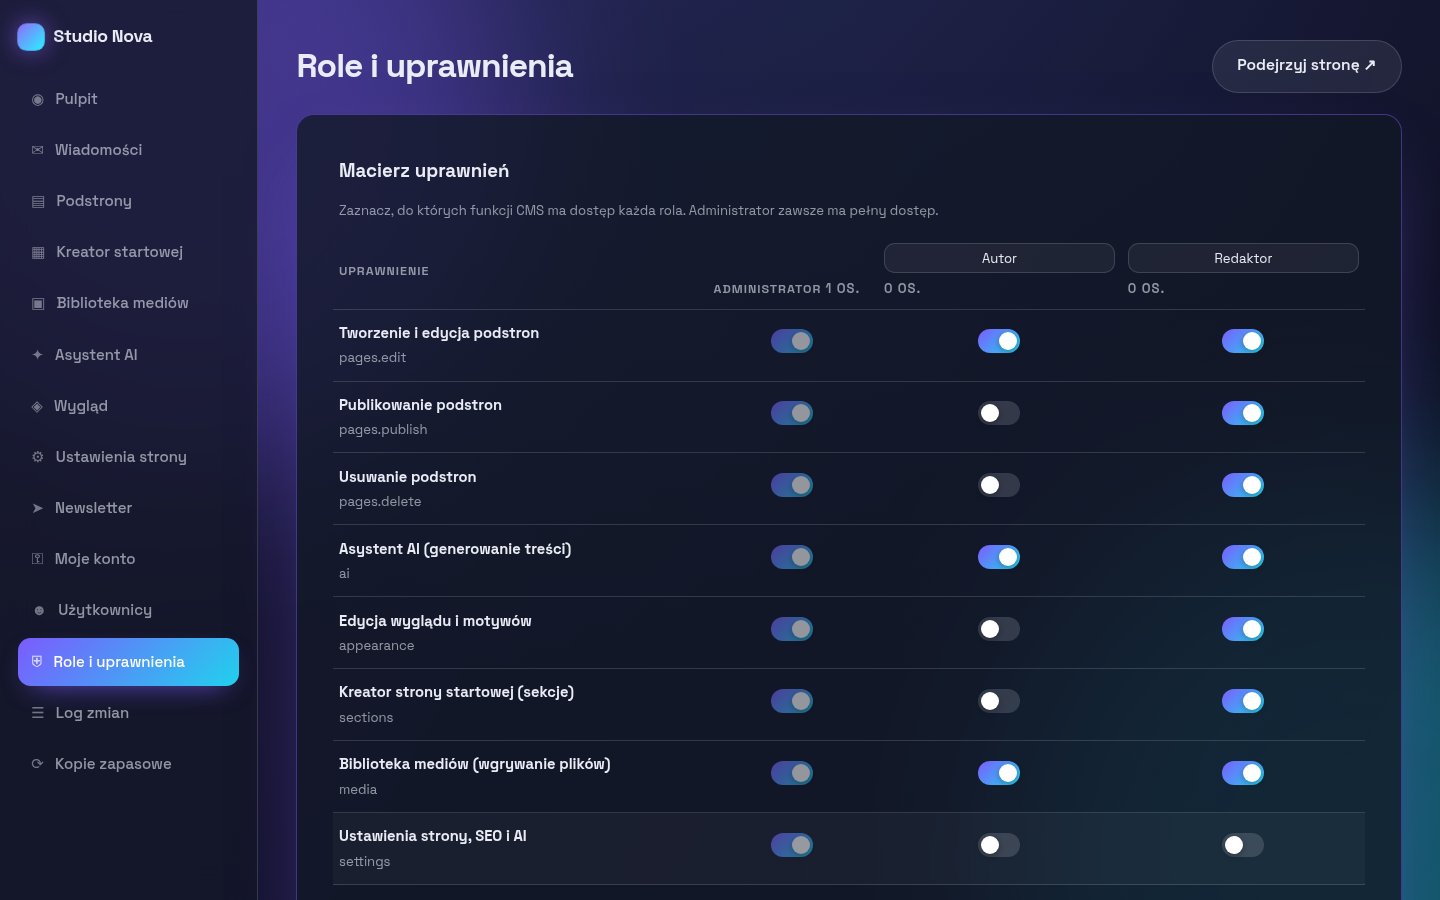The image size is (1440, 900).
Task: Click the Wiadomości envelope icon
Action: coord(38,150)
